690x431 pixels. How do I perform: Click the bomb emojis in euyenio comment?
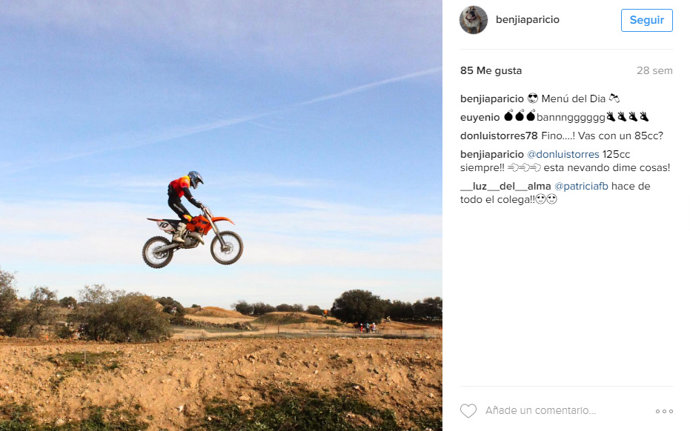tap(519, 116)
